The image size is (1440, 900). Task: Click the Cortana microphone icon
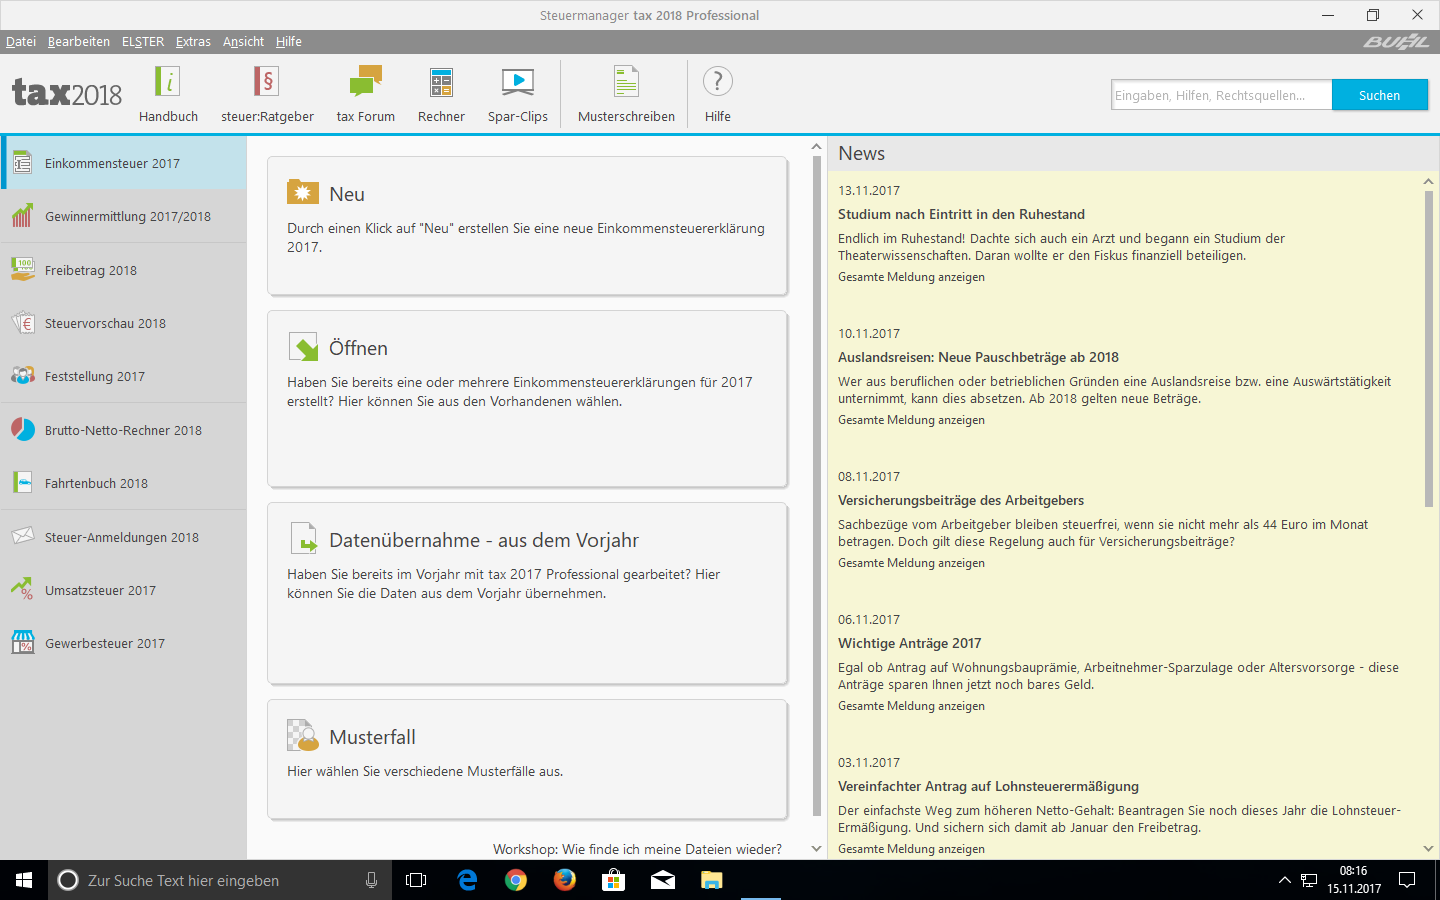pos(371,880)
